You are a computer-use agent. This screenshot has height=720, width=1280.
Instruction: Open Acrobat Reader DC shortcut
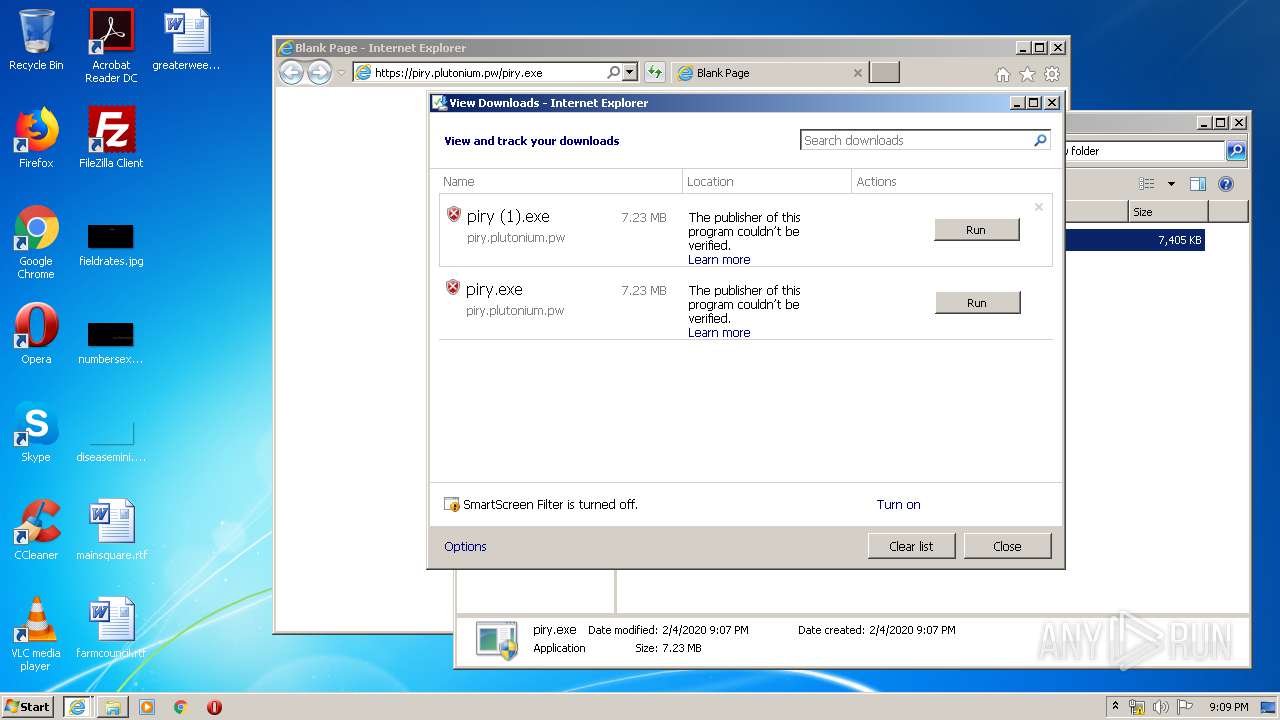111,45
